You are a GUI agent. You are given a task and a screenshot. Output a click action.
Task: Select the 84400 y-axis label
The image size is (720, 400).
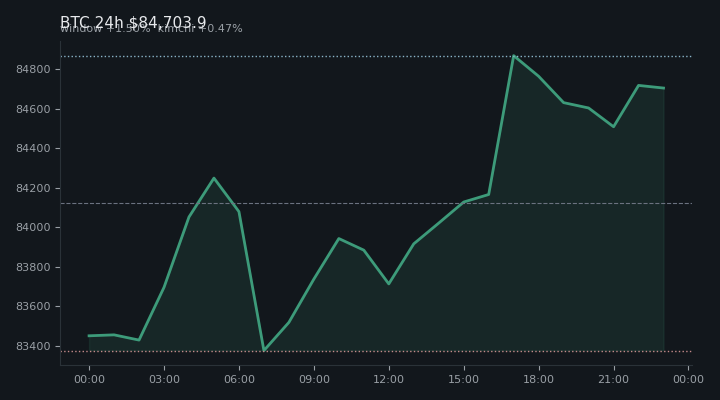pyautogui.click(x=33, y=149)
